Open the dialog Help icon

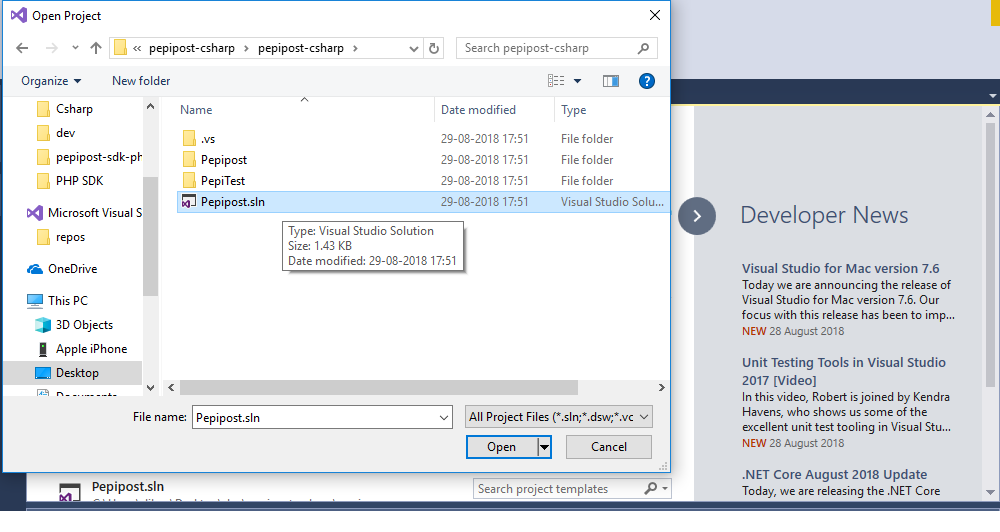(x=647, y=81)
